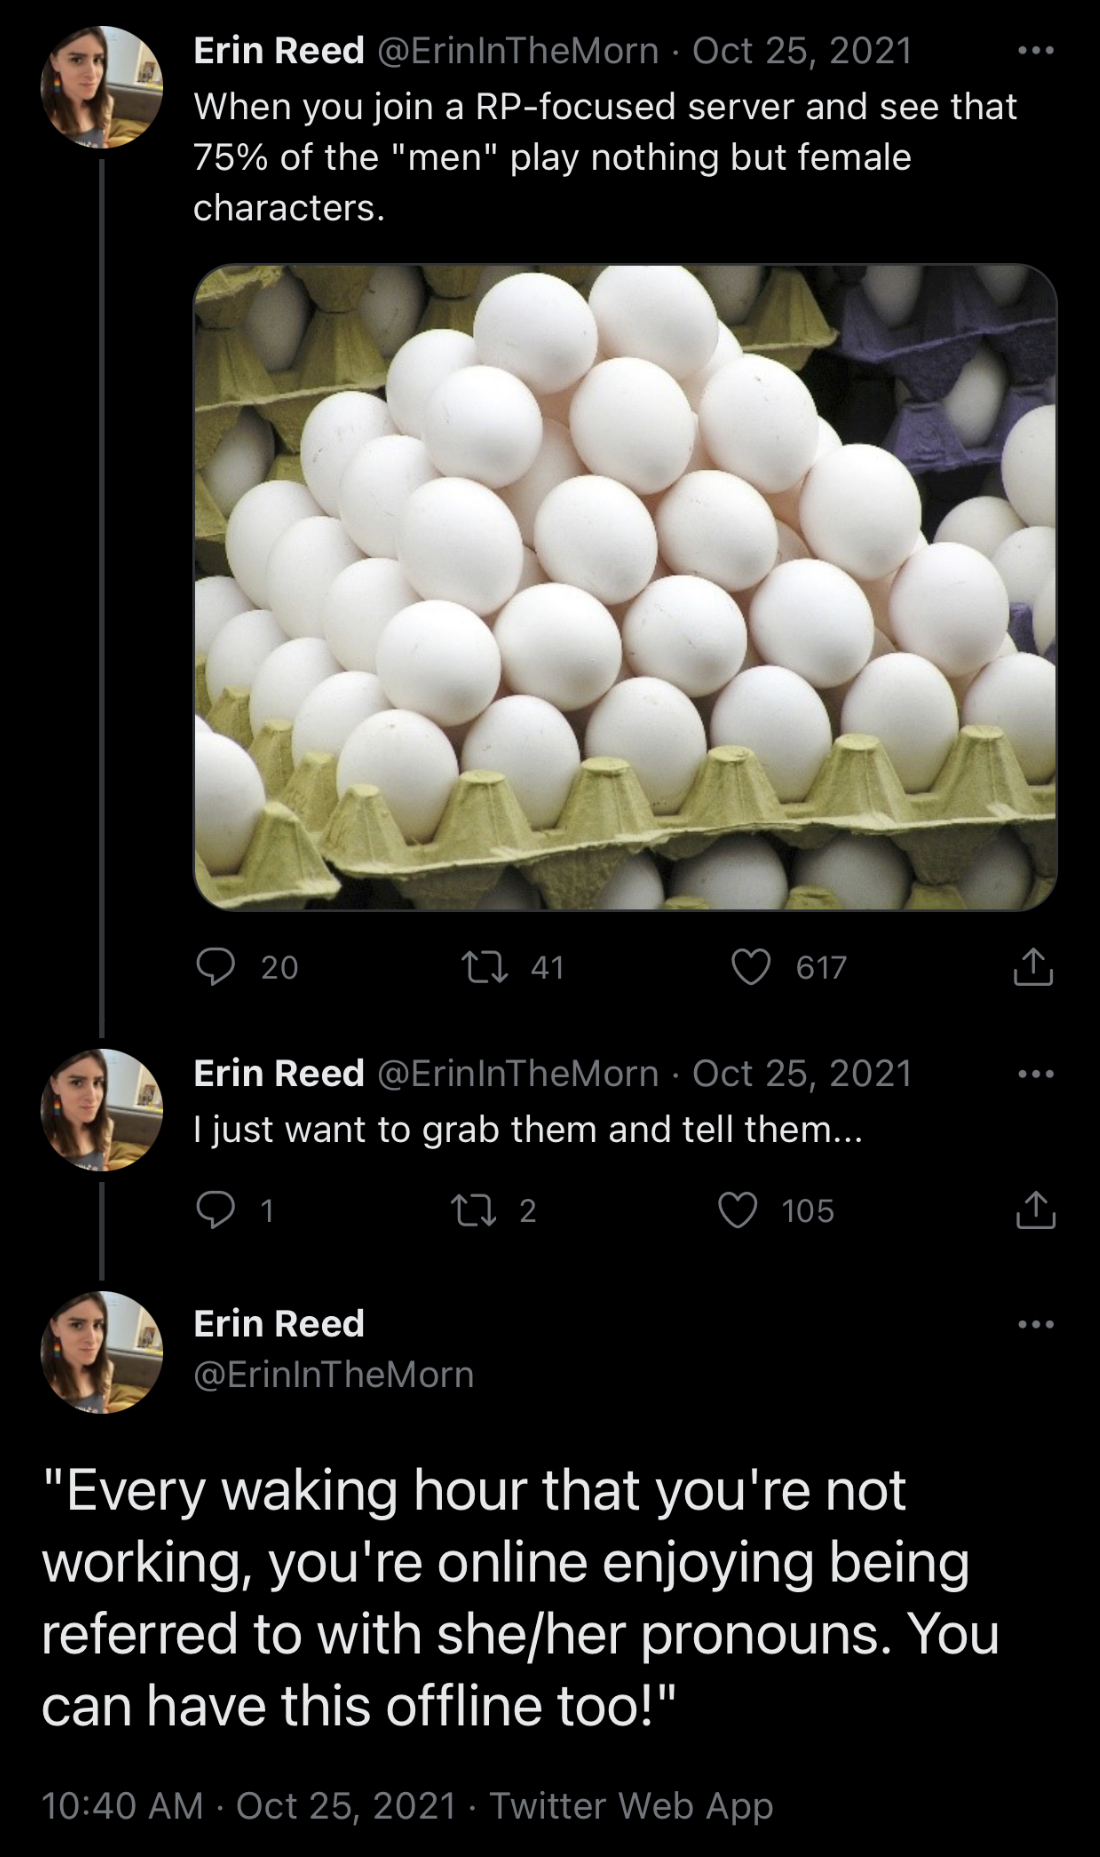
Task: Share the "grab them and tell them" tweet
Action: click(x=1035, y=1211)
